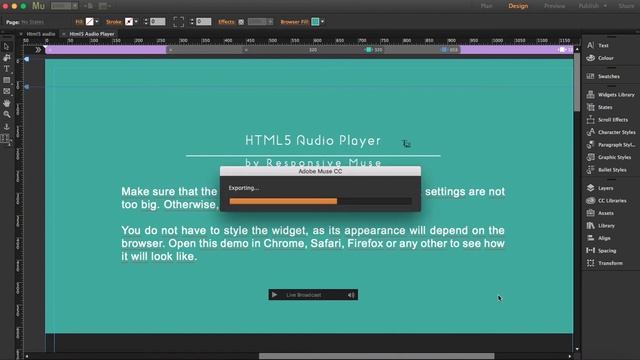
Task: Select the Anchor tool
Action: point(7,127)
